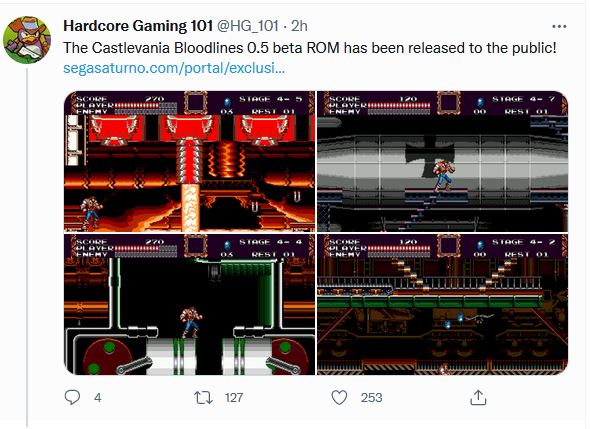This screenshot has height=429, width=590.
Task: Click the retweet count 127
Action: (x=234, y=398)
